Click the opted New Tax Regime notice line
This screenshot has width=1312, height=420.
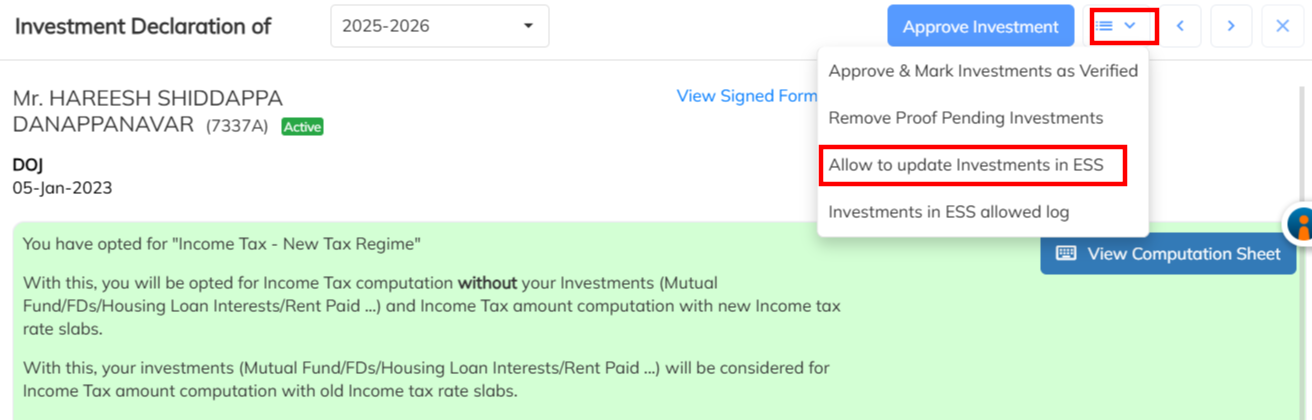[x=222, y=244]
